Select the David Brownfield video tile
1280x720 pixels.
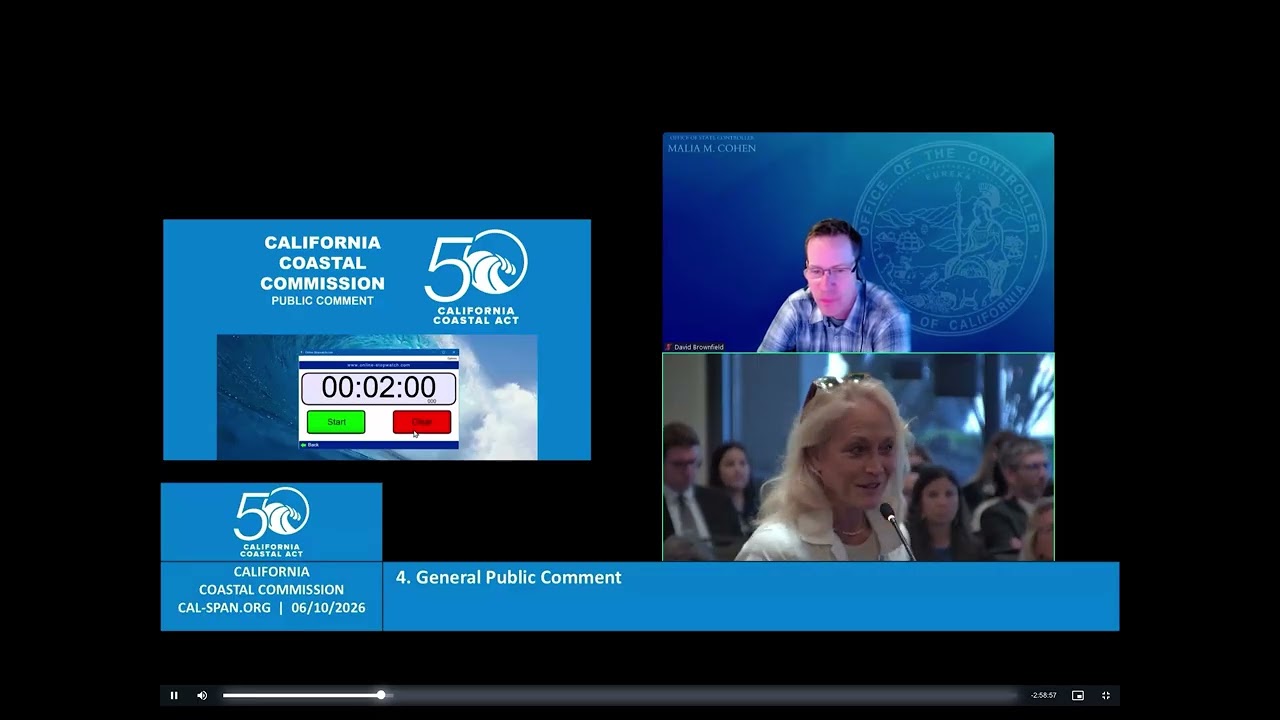click(x=858, y=242)
